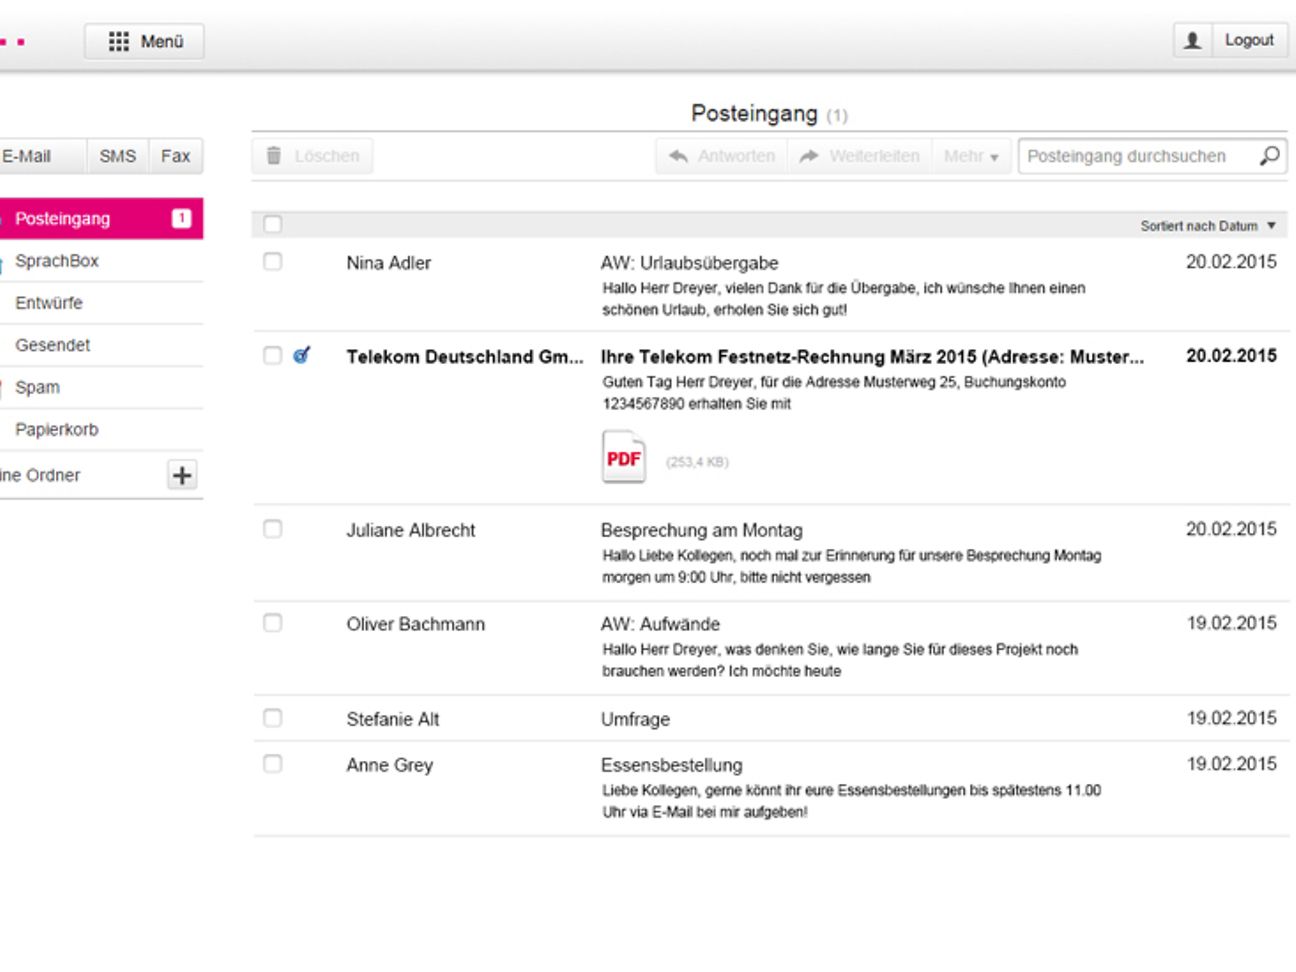Viewport: 1296px width, 972px height.
Task: Click the Logout button
Action: click(x=1248, y=40)
